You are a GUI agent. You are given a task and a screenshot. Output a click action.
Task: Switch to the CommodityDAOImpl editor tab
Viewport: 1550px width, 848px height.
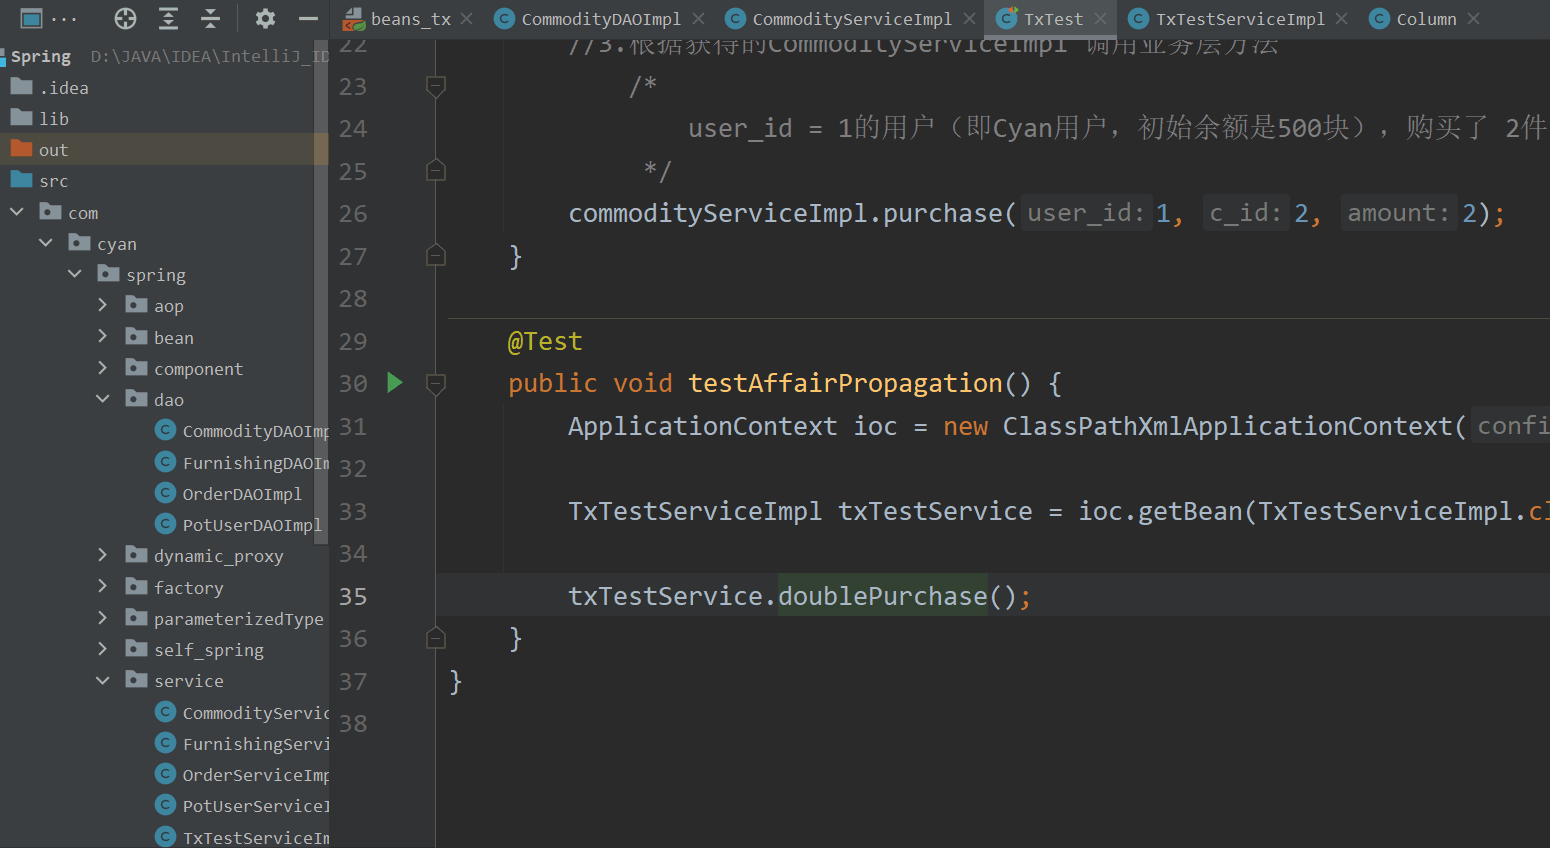(x=601, y=18)
